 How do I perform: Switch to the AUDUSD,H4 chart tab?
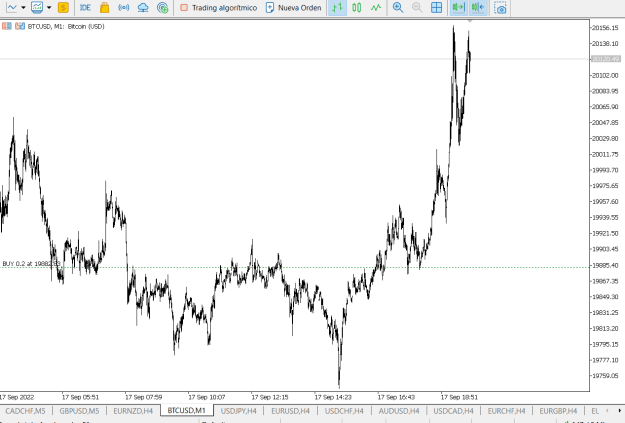(x=399, y=411)
